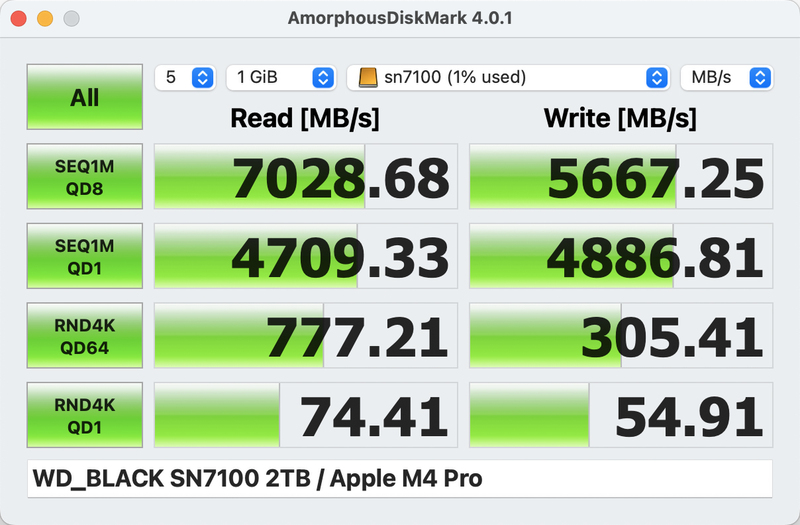Select the 5667.25 SEQ1M QD8 write result
This screenshot has height=525, width=800.
621,177
